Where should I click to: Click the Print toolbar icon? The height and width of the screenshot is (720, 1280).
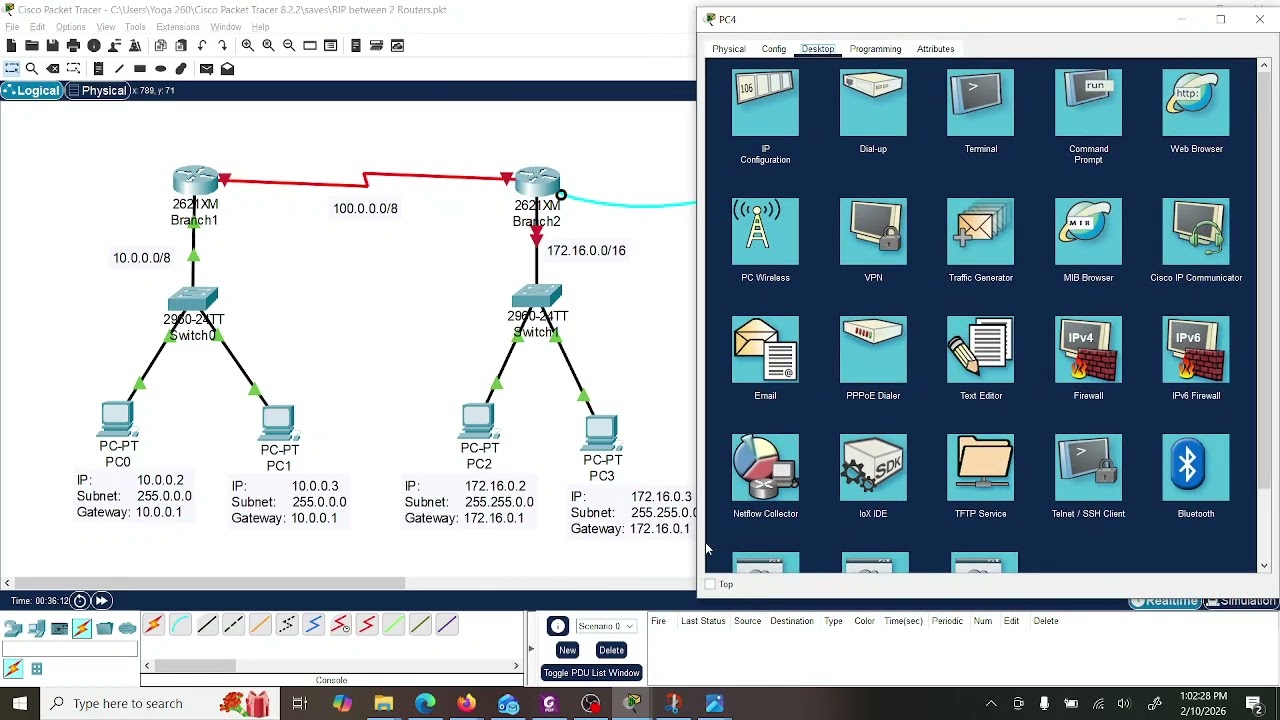pyautogui.click(x=73, y=45)
